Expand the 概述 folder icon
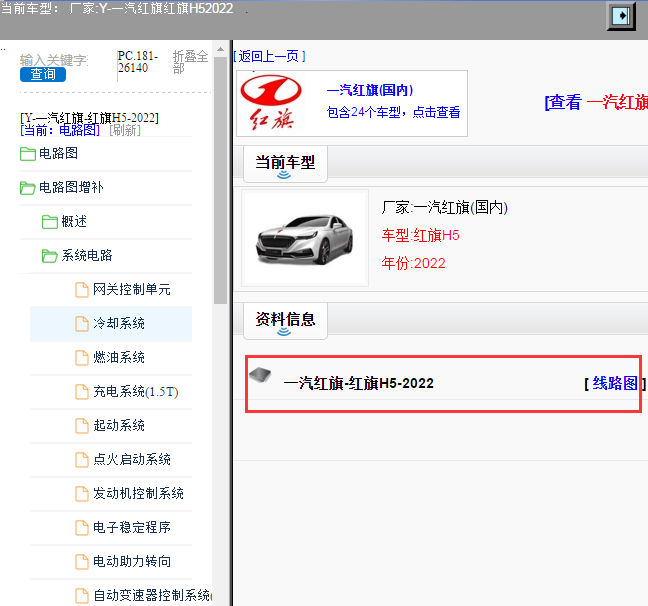The width and height of the screenshot is (648, 606). [50, 222]
